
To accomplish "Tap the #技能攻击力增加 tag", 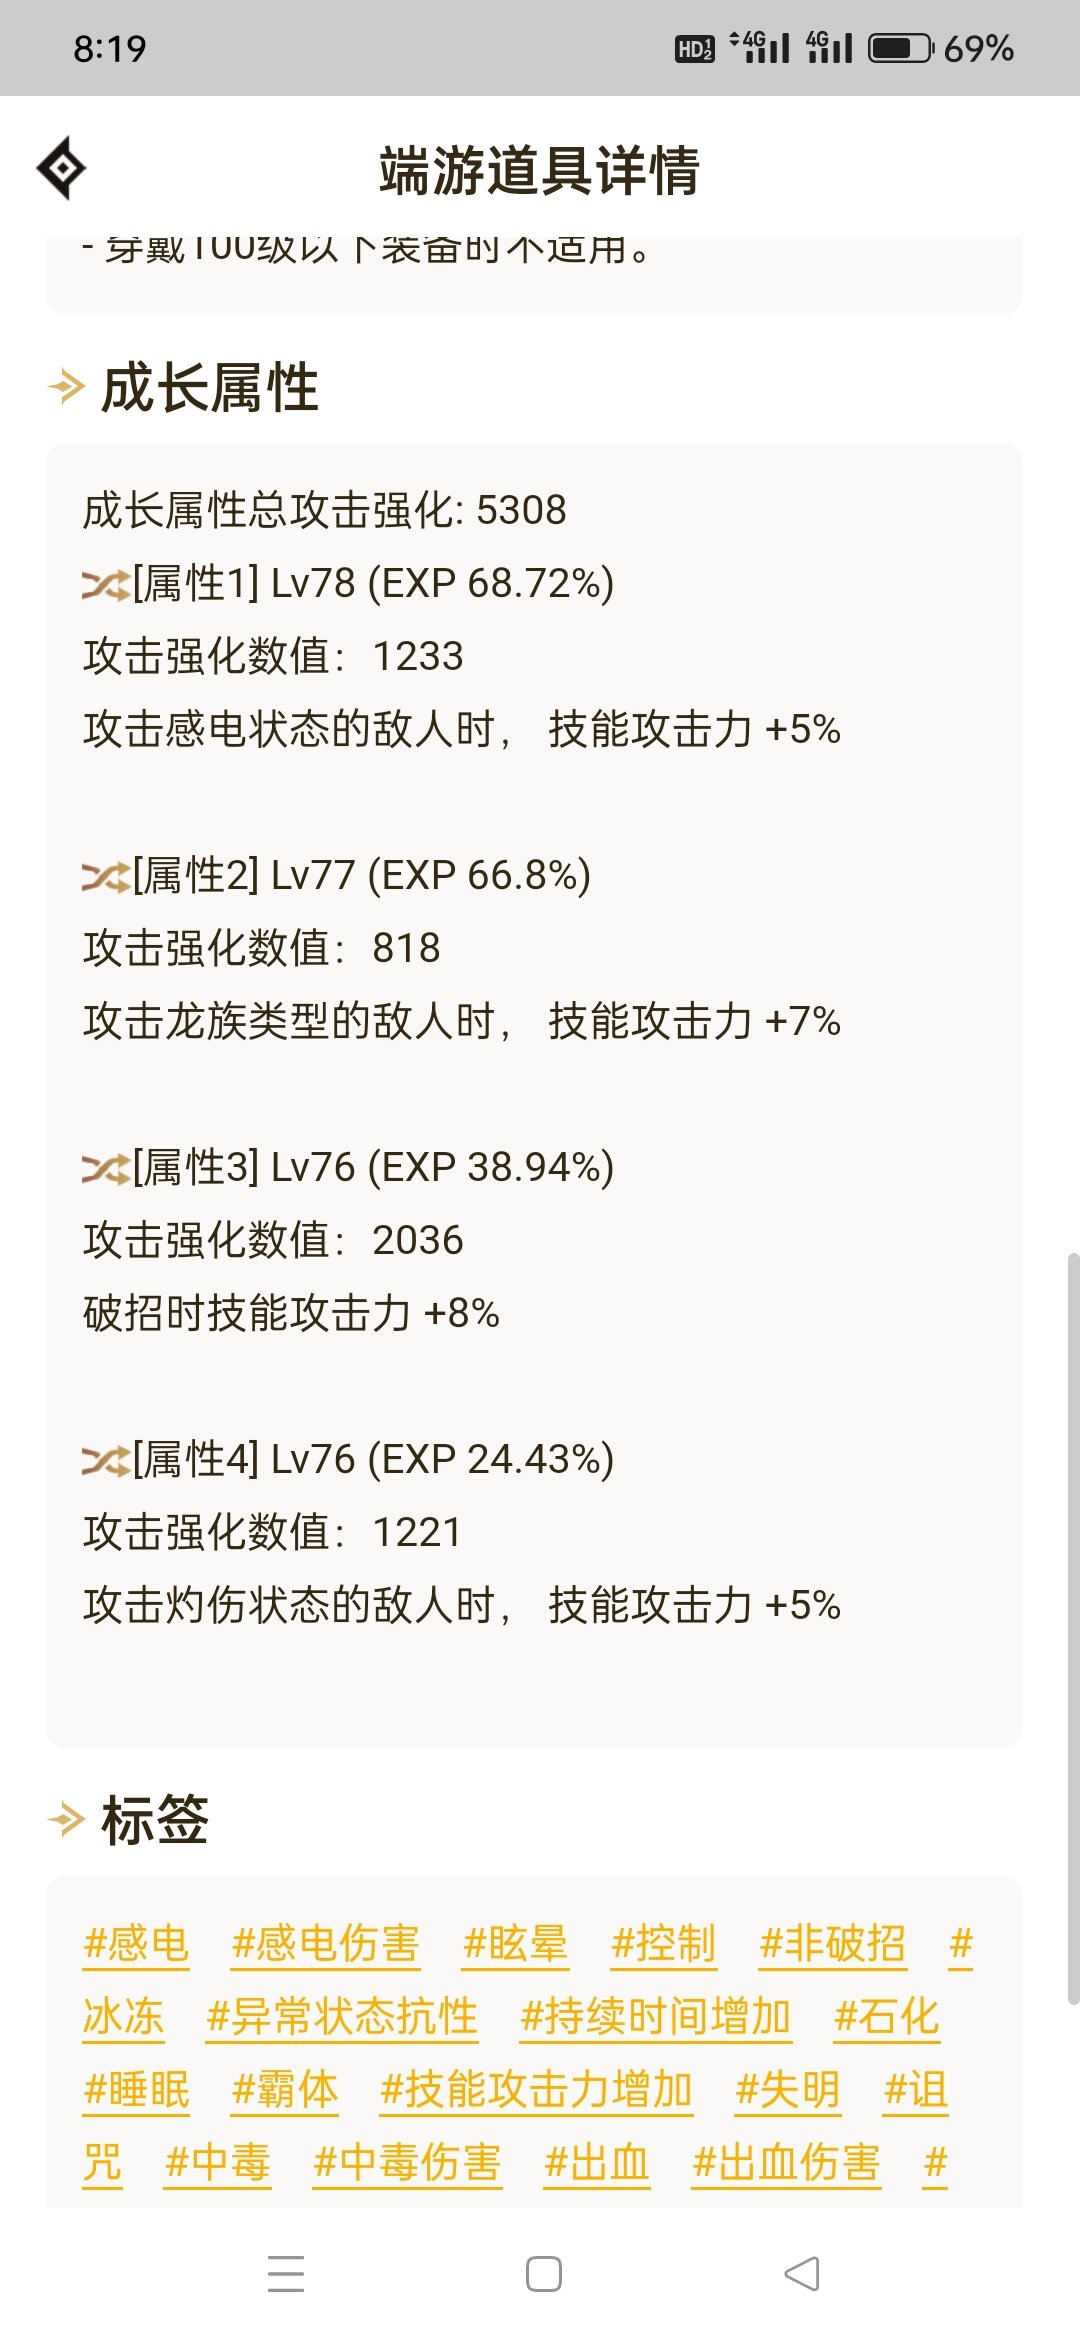I will point(537,2090).
